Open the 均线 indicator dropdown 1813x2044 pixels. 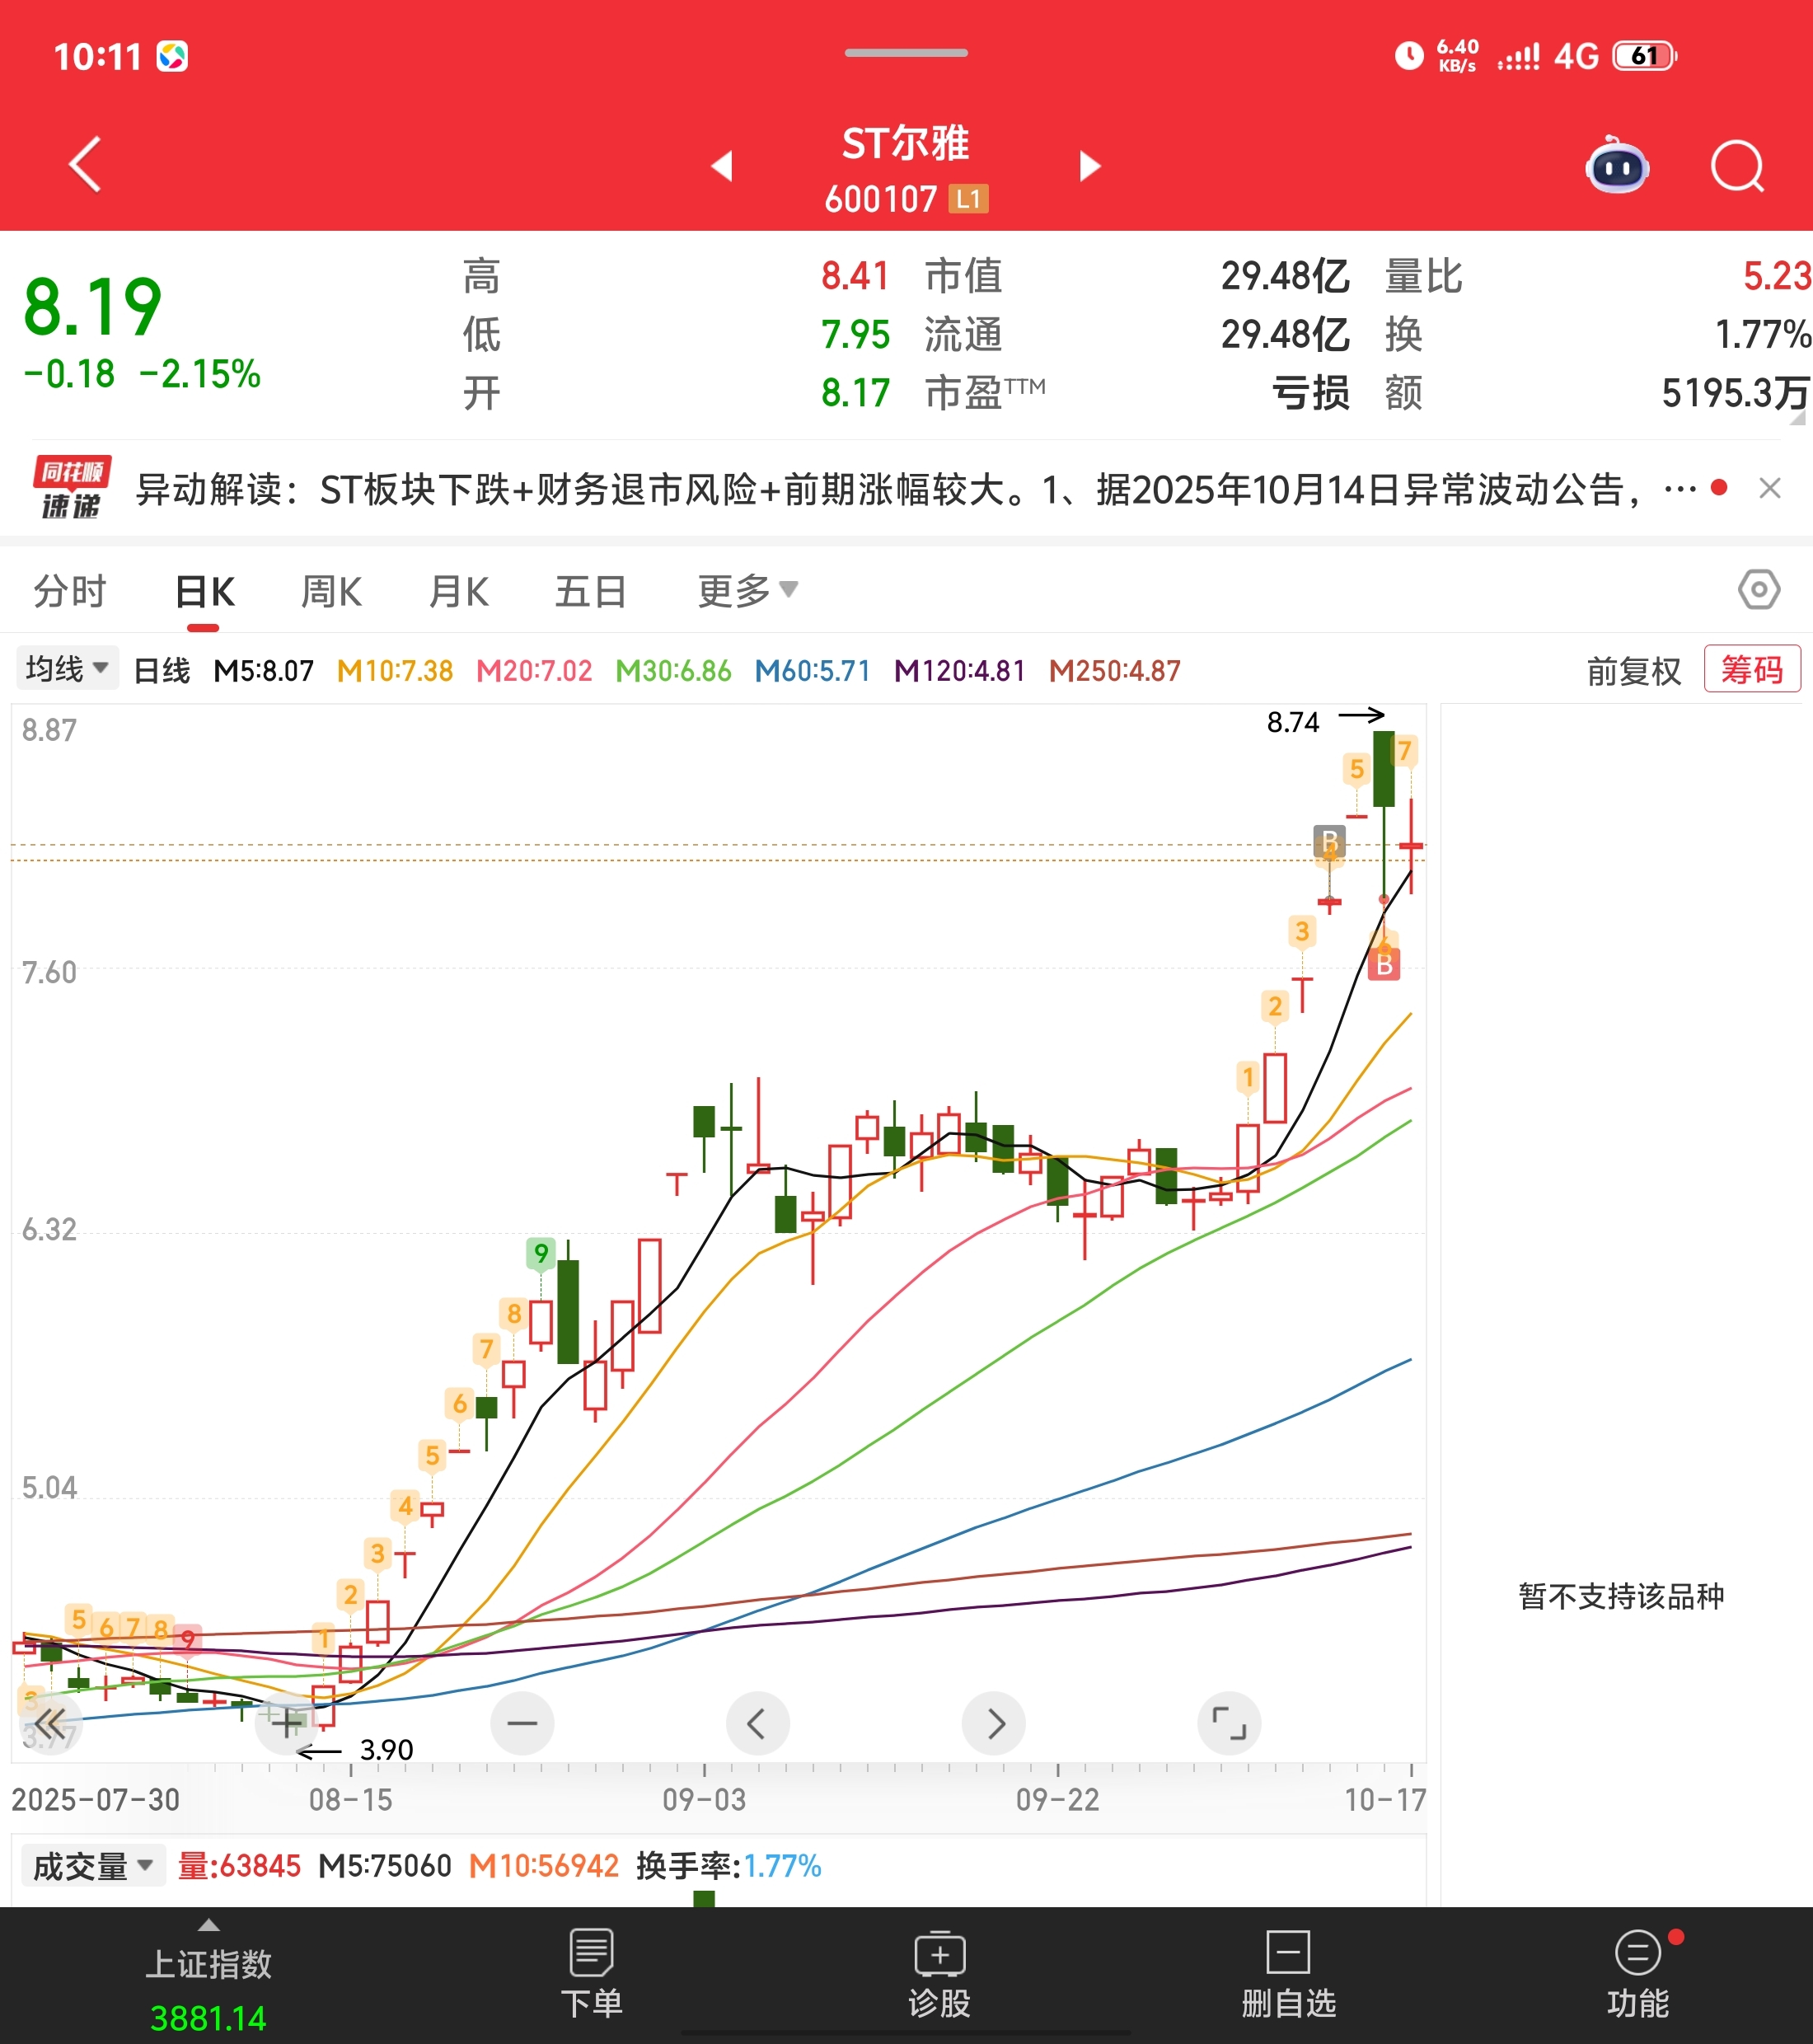coord(66,668)
